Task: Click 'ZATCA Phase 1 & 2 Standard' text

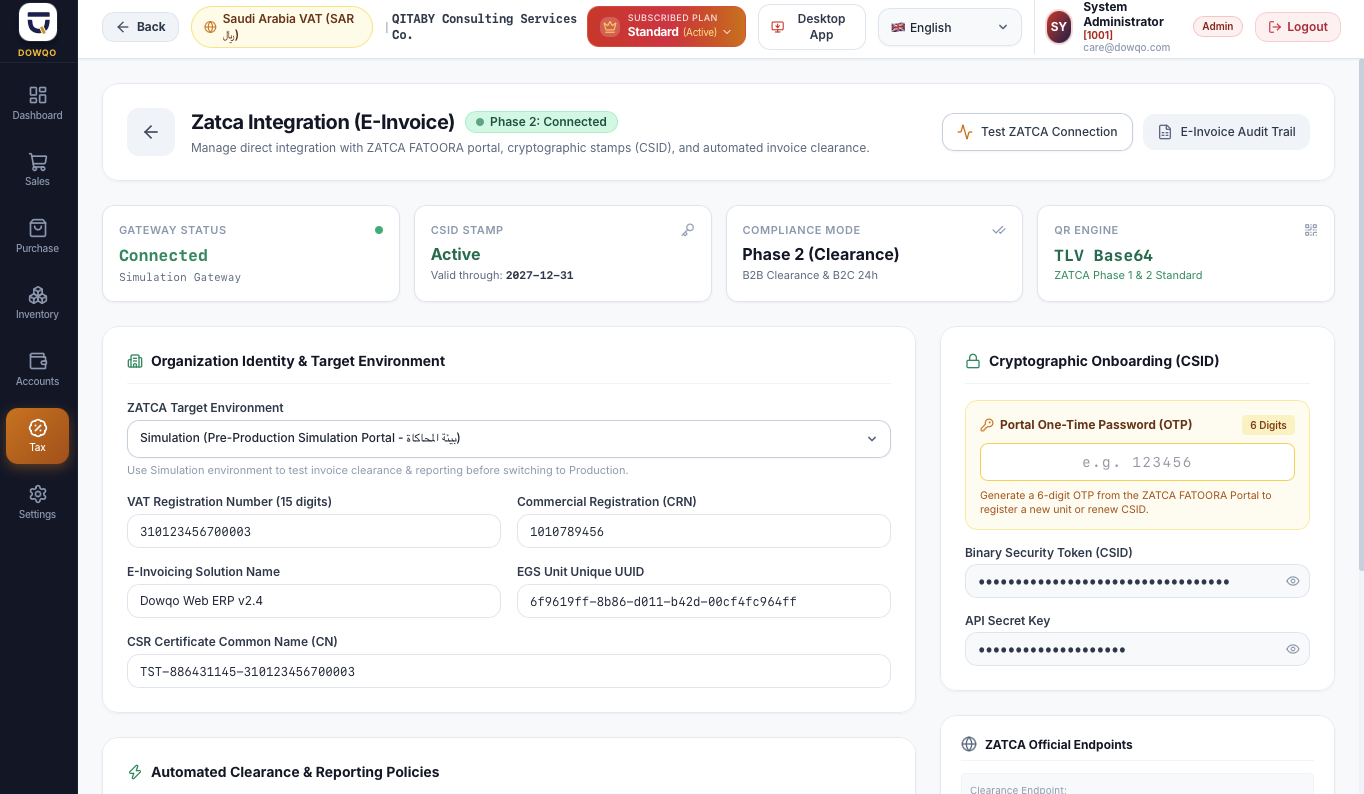Action: point(1128,275)
